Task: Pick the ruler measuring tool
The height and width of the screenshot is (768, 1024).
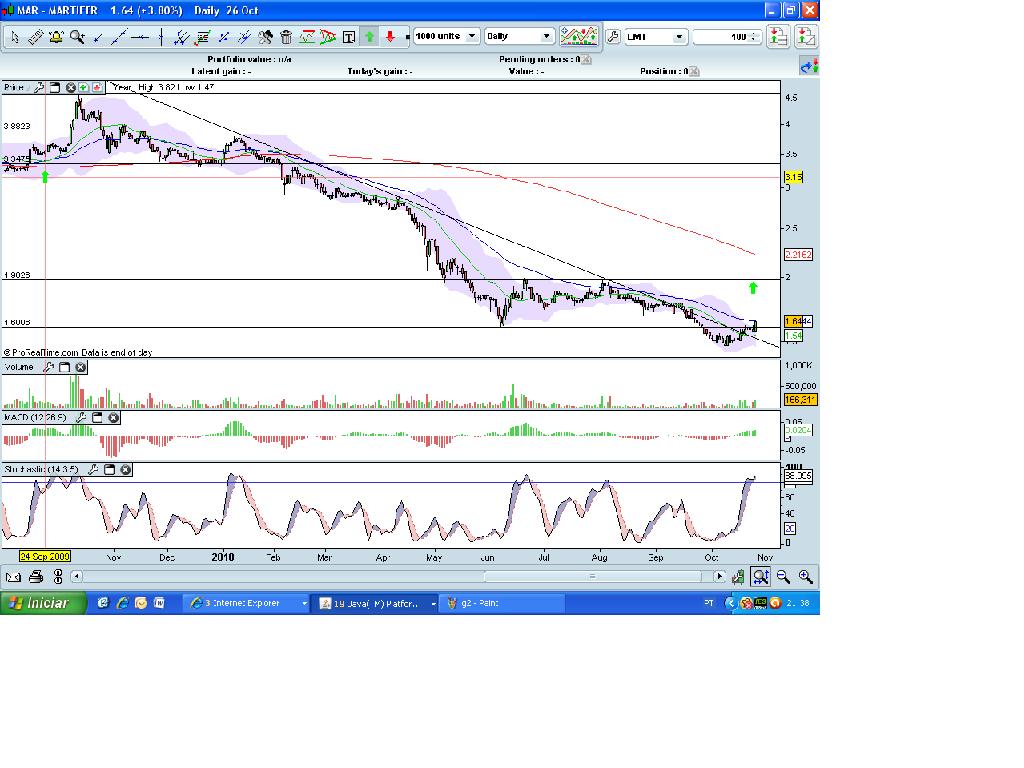Action: point(35,37)
